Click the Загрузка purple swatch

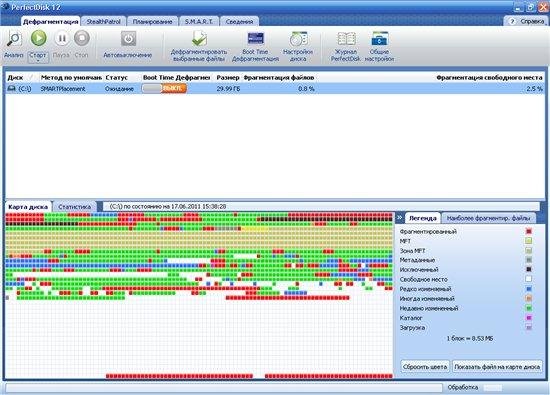529,327
